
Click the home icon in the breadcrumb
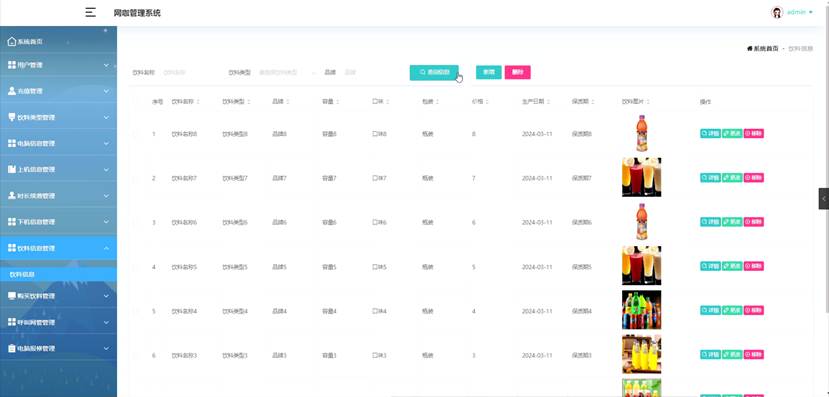point(750,49)
